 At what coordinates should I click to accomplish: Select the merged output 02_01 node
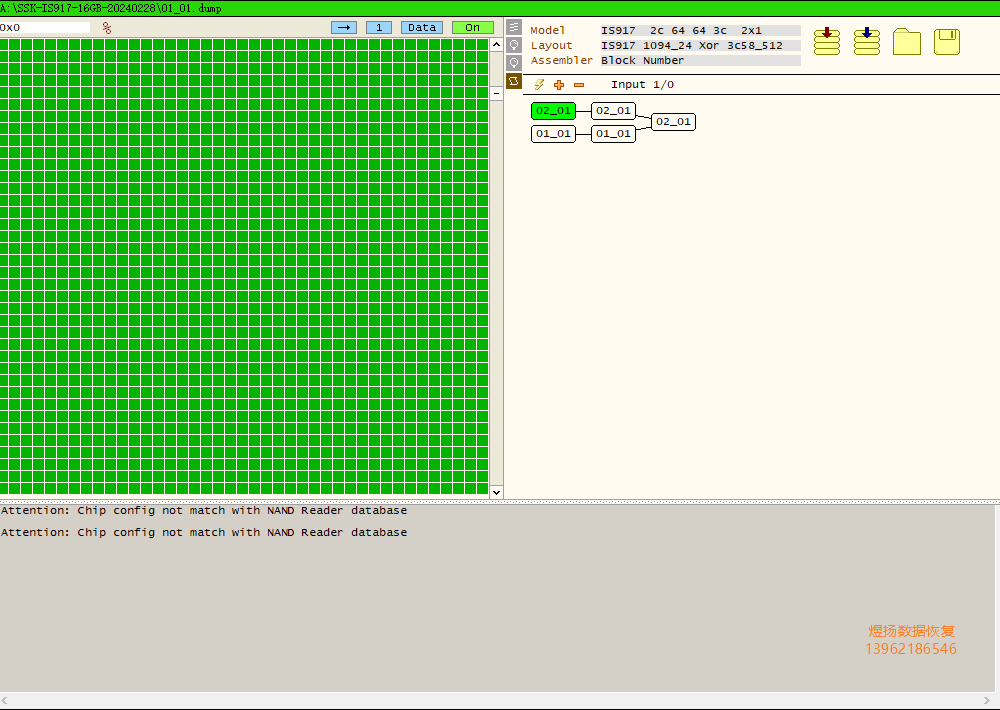point(673,122)
